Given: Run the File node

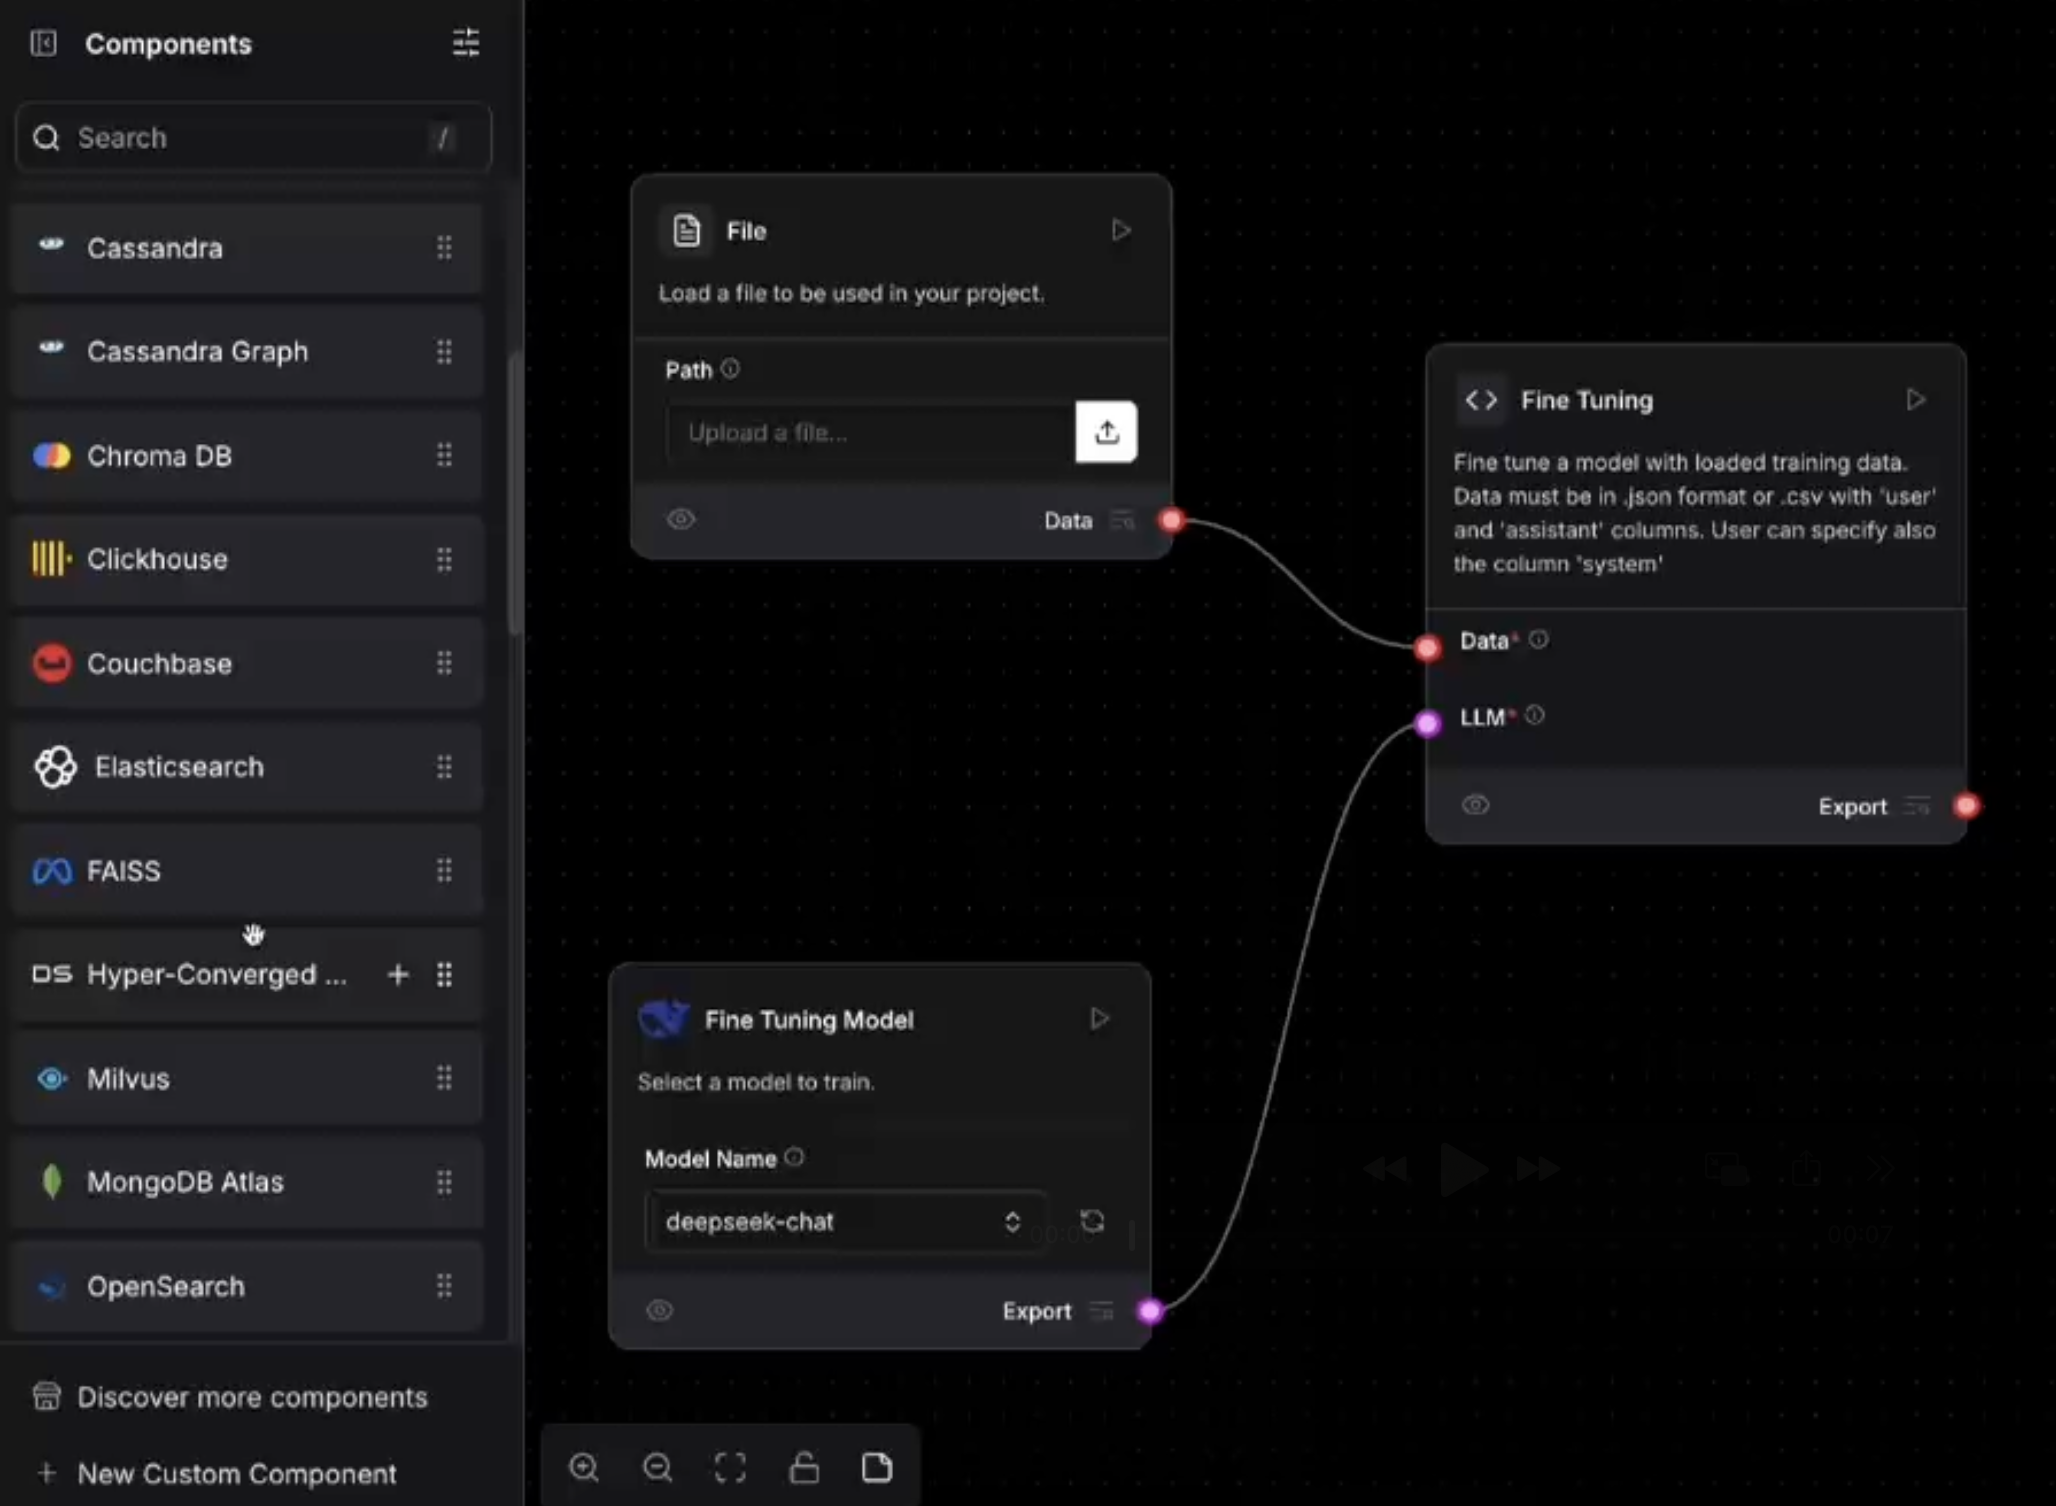Looking at the screenshot, I should pos(1120,231).
